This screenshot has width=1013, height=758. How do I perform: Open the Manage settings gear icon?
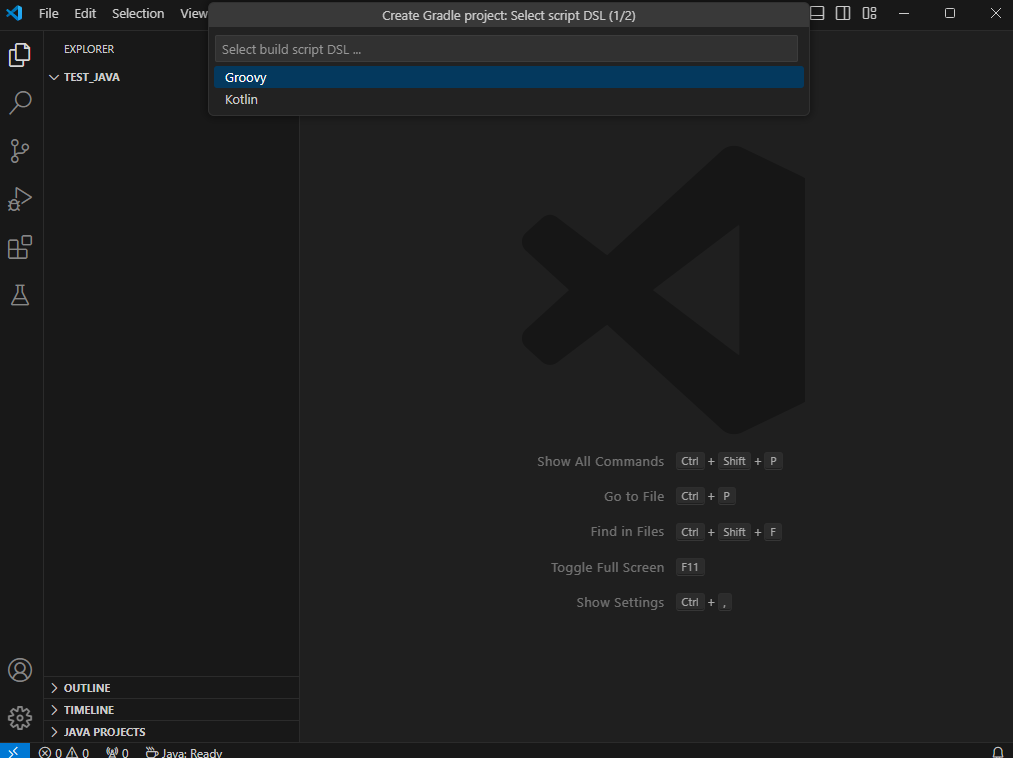pos(20,718)
